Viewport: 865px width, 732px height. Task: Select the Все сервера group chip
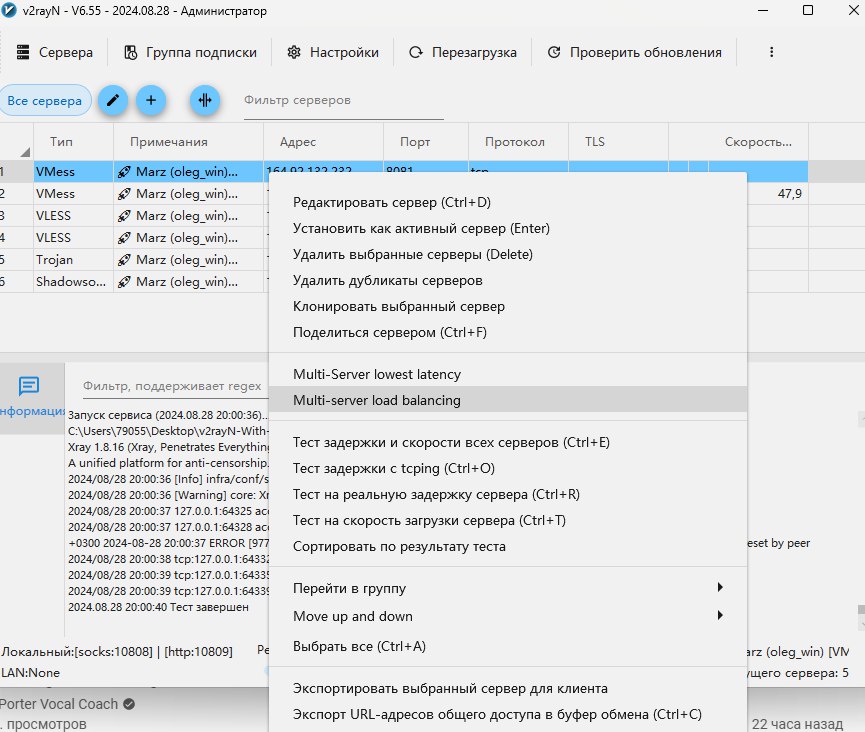click(46, 100)
